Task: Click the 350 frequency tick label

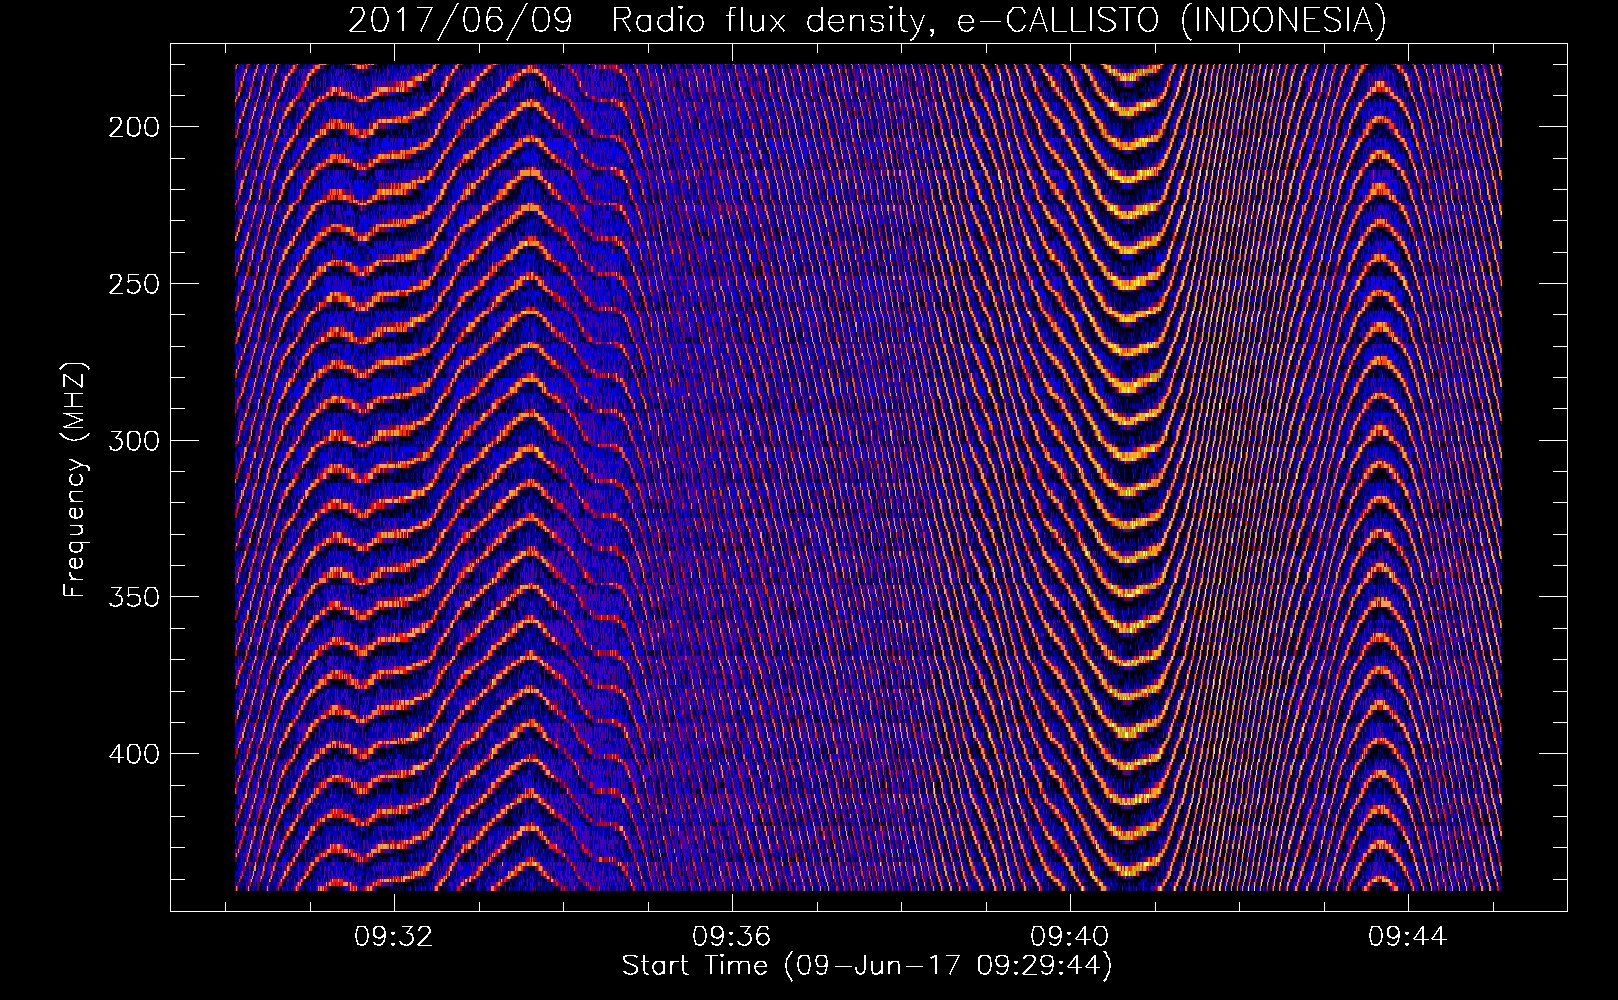Action: coord(133,597)
